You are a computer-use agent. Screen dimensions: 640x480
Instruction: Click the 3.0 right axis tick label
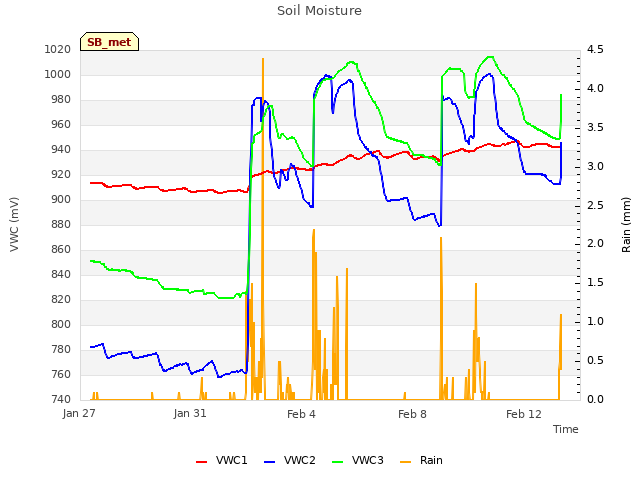[x=595, y=166]
